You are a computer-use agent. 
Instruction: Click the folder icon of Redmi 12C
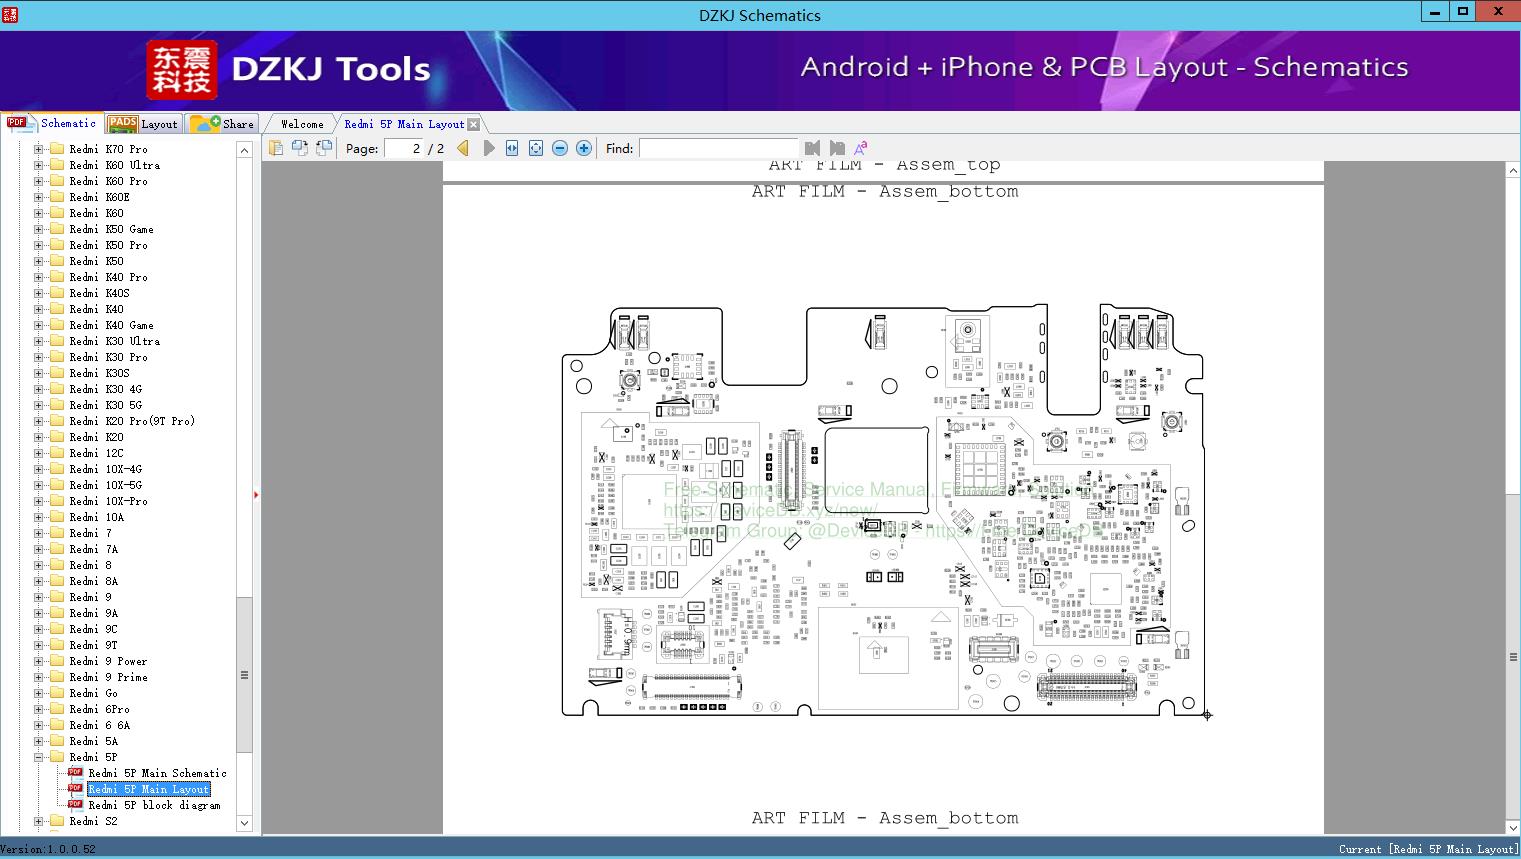click(57, 453)
